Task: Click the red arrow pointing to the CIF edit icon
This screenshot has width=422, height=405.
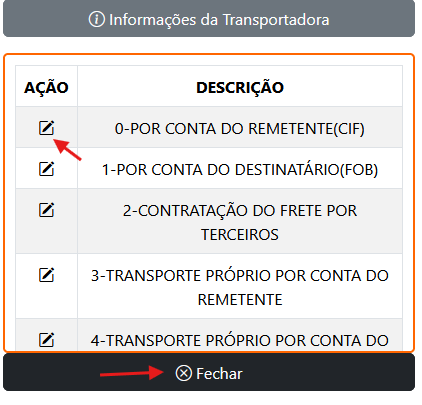Action: (x=67, y=150)
